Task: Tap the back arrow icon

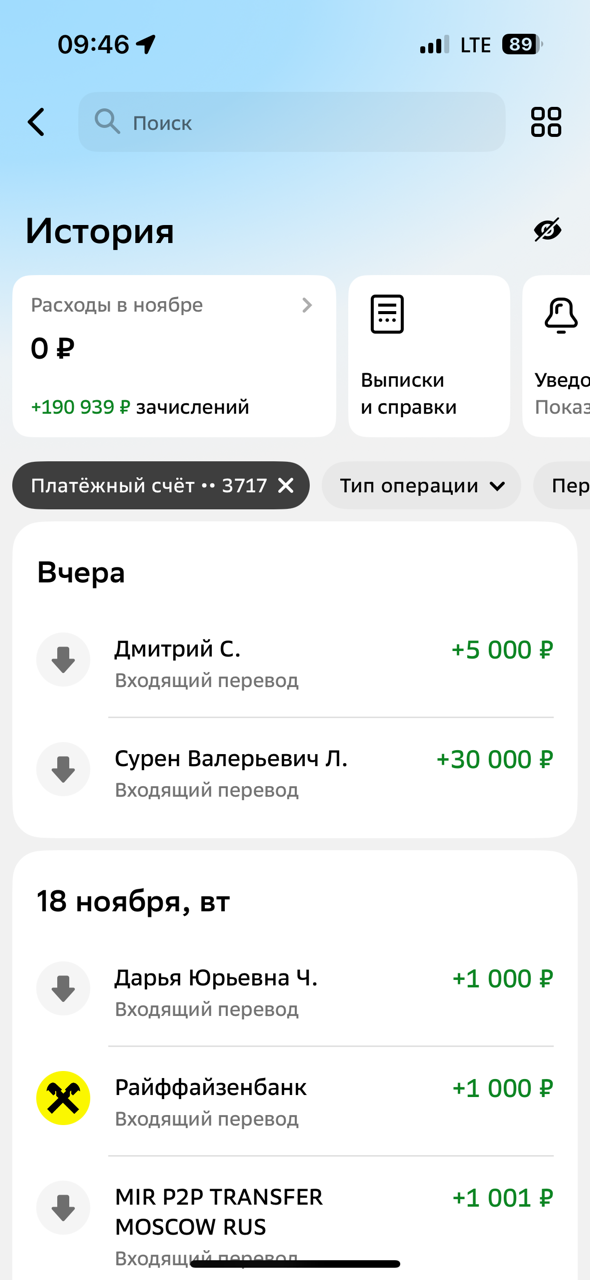Action: [x=36, y=122]
